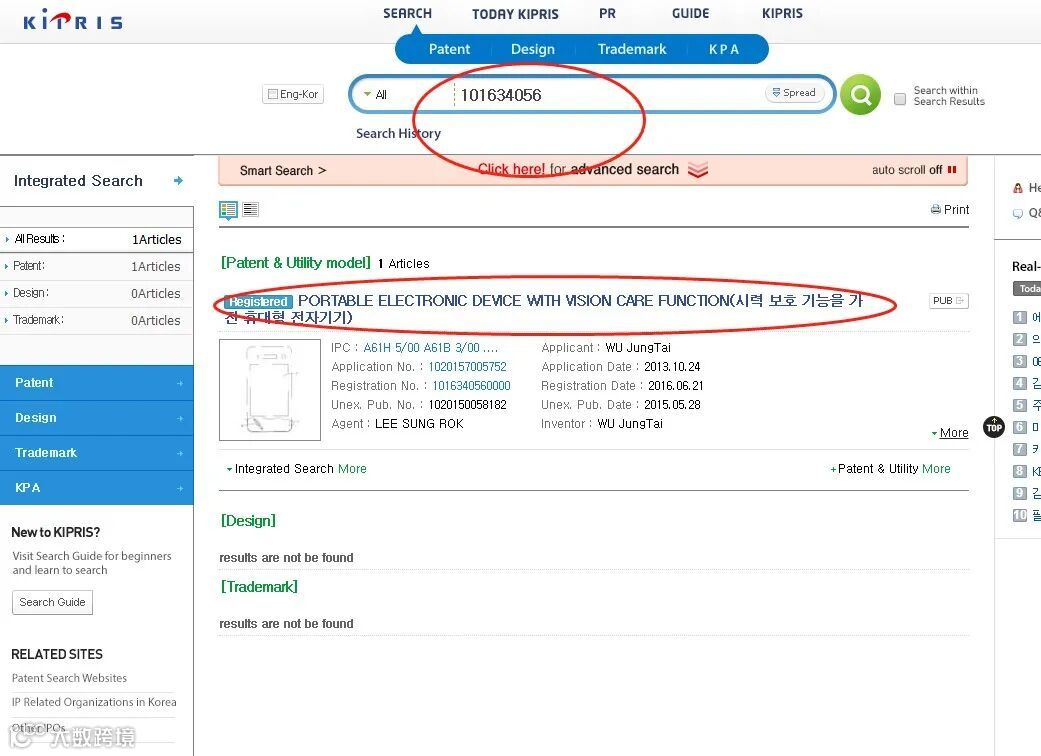Image resolution: width=1041 pixels, height=756 pixels.
Task: Open the KIPRIS top menu item
Action: [782, 13]
